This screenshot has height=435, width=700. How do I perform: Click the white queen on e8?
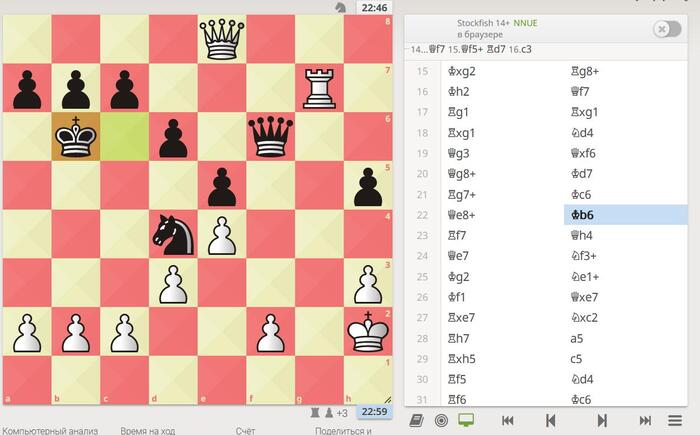tap(221, 39)
